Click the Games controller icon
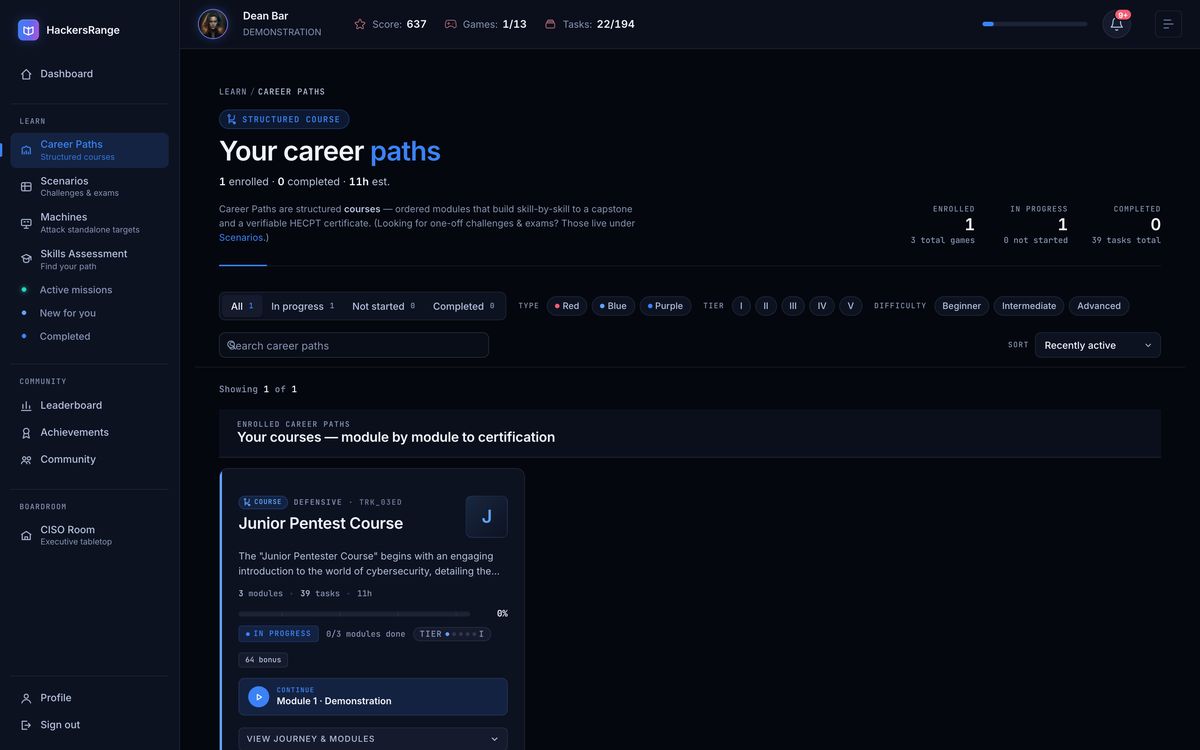This screenshot has height=750, width=1200. click(450, 24)
